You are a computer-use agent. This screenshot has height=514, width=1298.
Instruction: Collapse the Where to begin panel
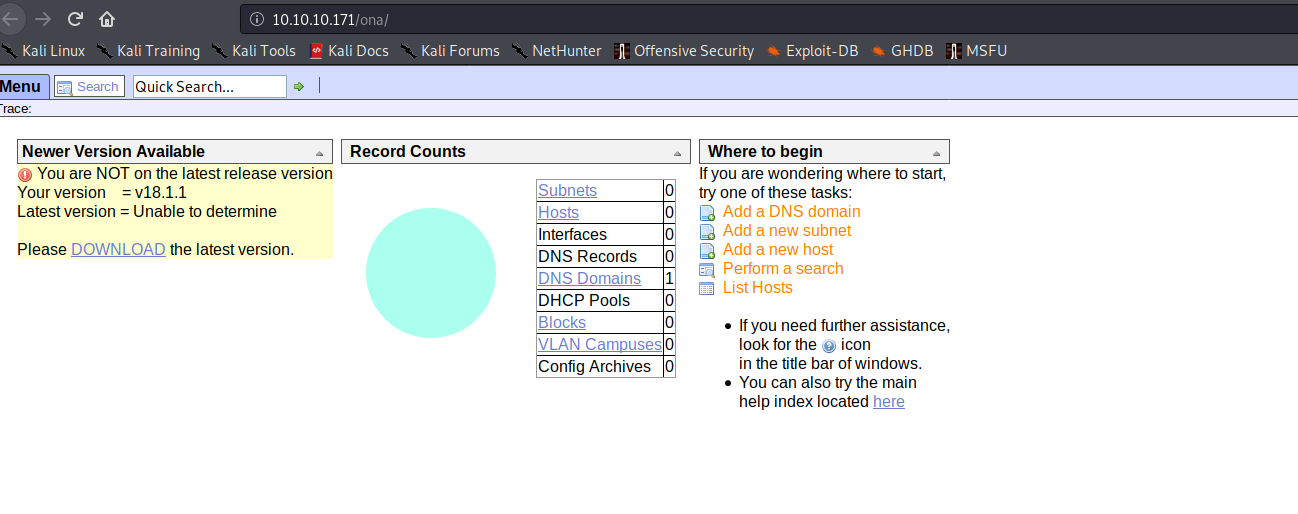pyautogui.click(x=936, y=153)
